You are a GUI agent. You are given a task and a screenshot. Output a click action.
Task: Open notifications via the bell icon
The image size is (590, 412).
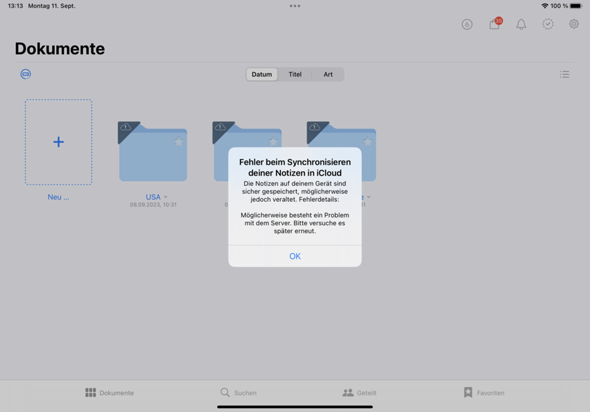point(521,24)
